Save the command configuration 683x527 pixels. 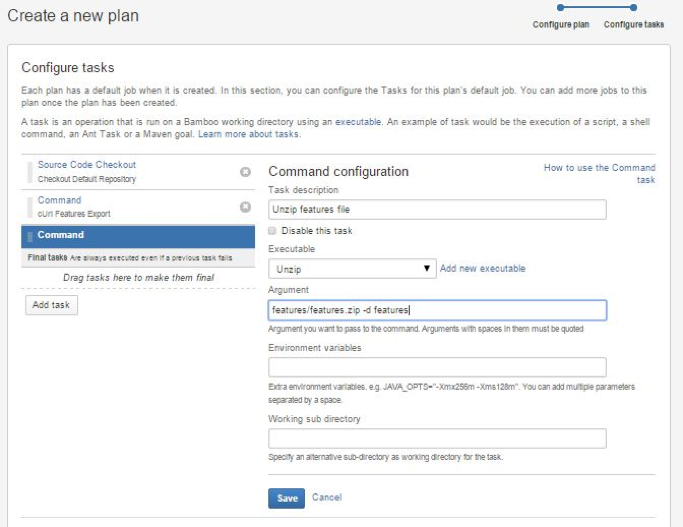287,498
